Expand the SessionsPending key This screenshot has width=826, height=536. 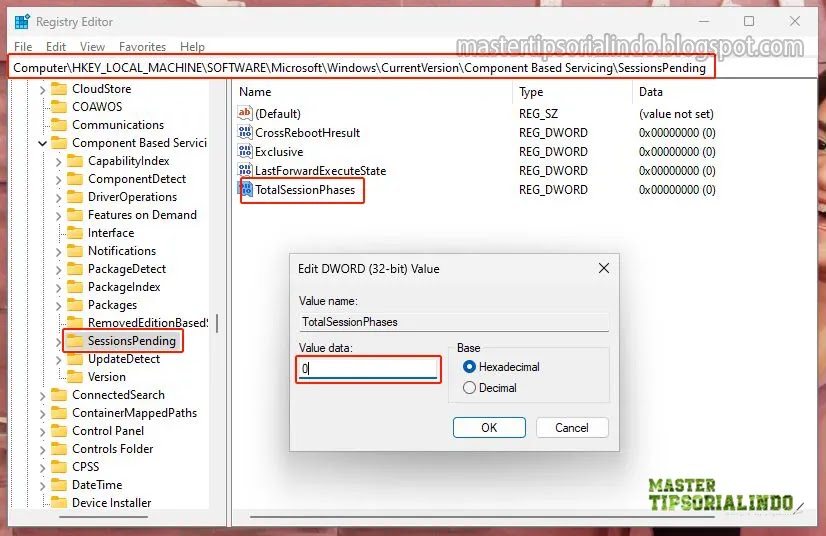tap(58, 342)
